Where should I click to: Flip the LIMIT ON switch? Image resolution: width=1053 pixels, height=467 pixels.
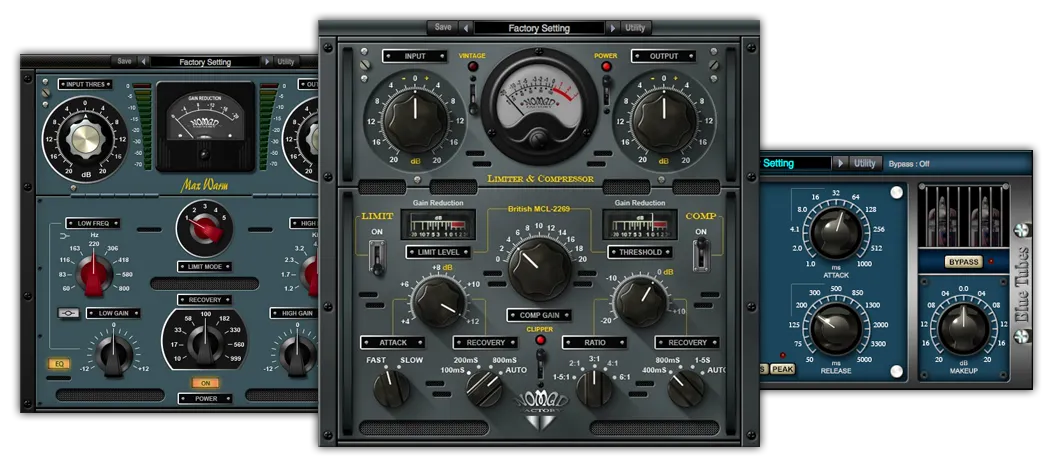[x=377, y=257]
